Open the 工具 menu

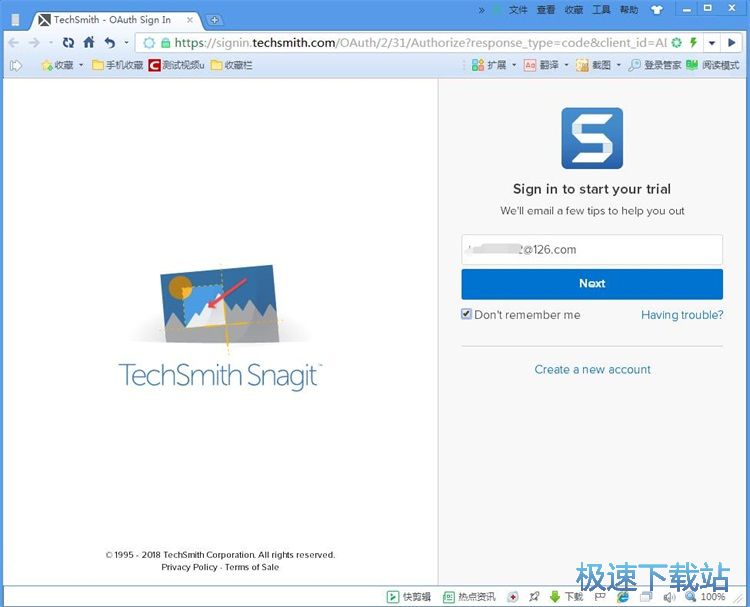click(601, 10)
